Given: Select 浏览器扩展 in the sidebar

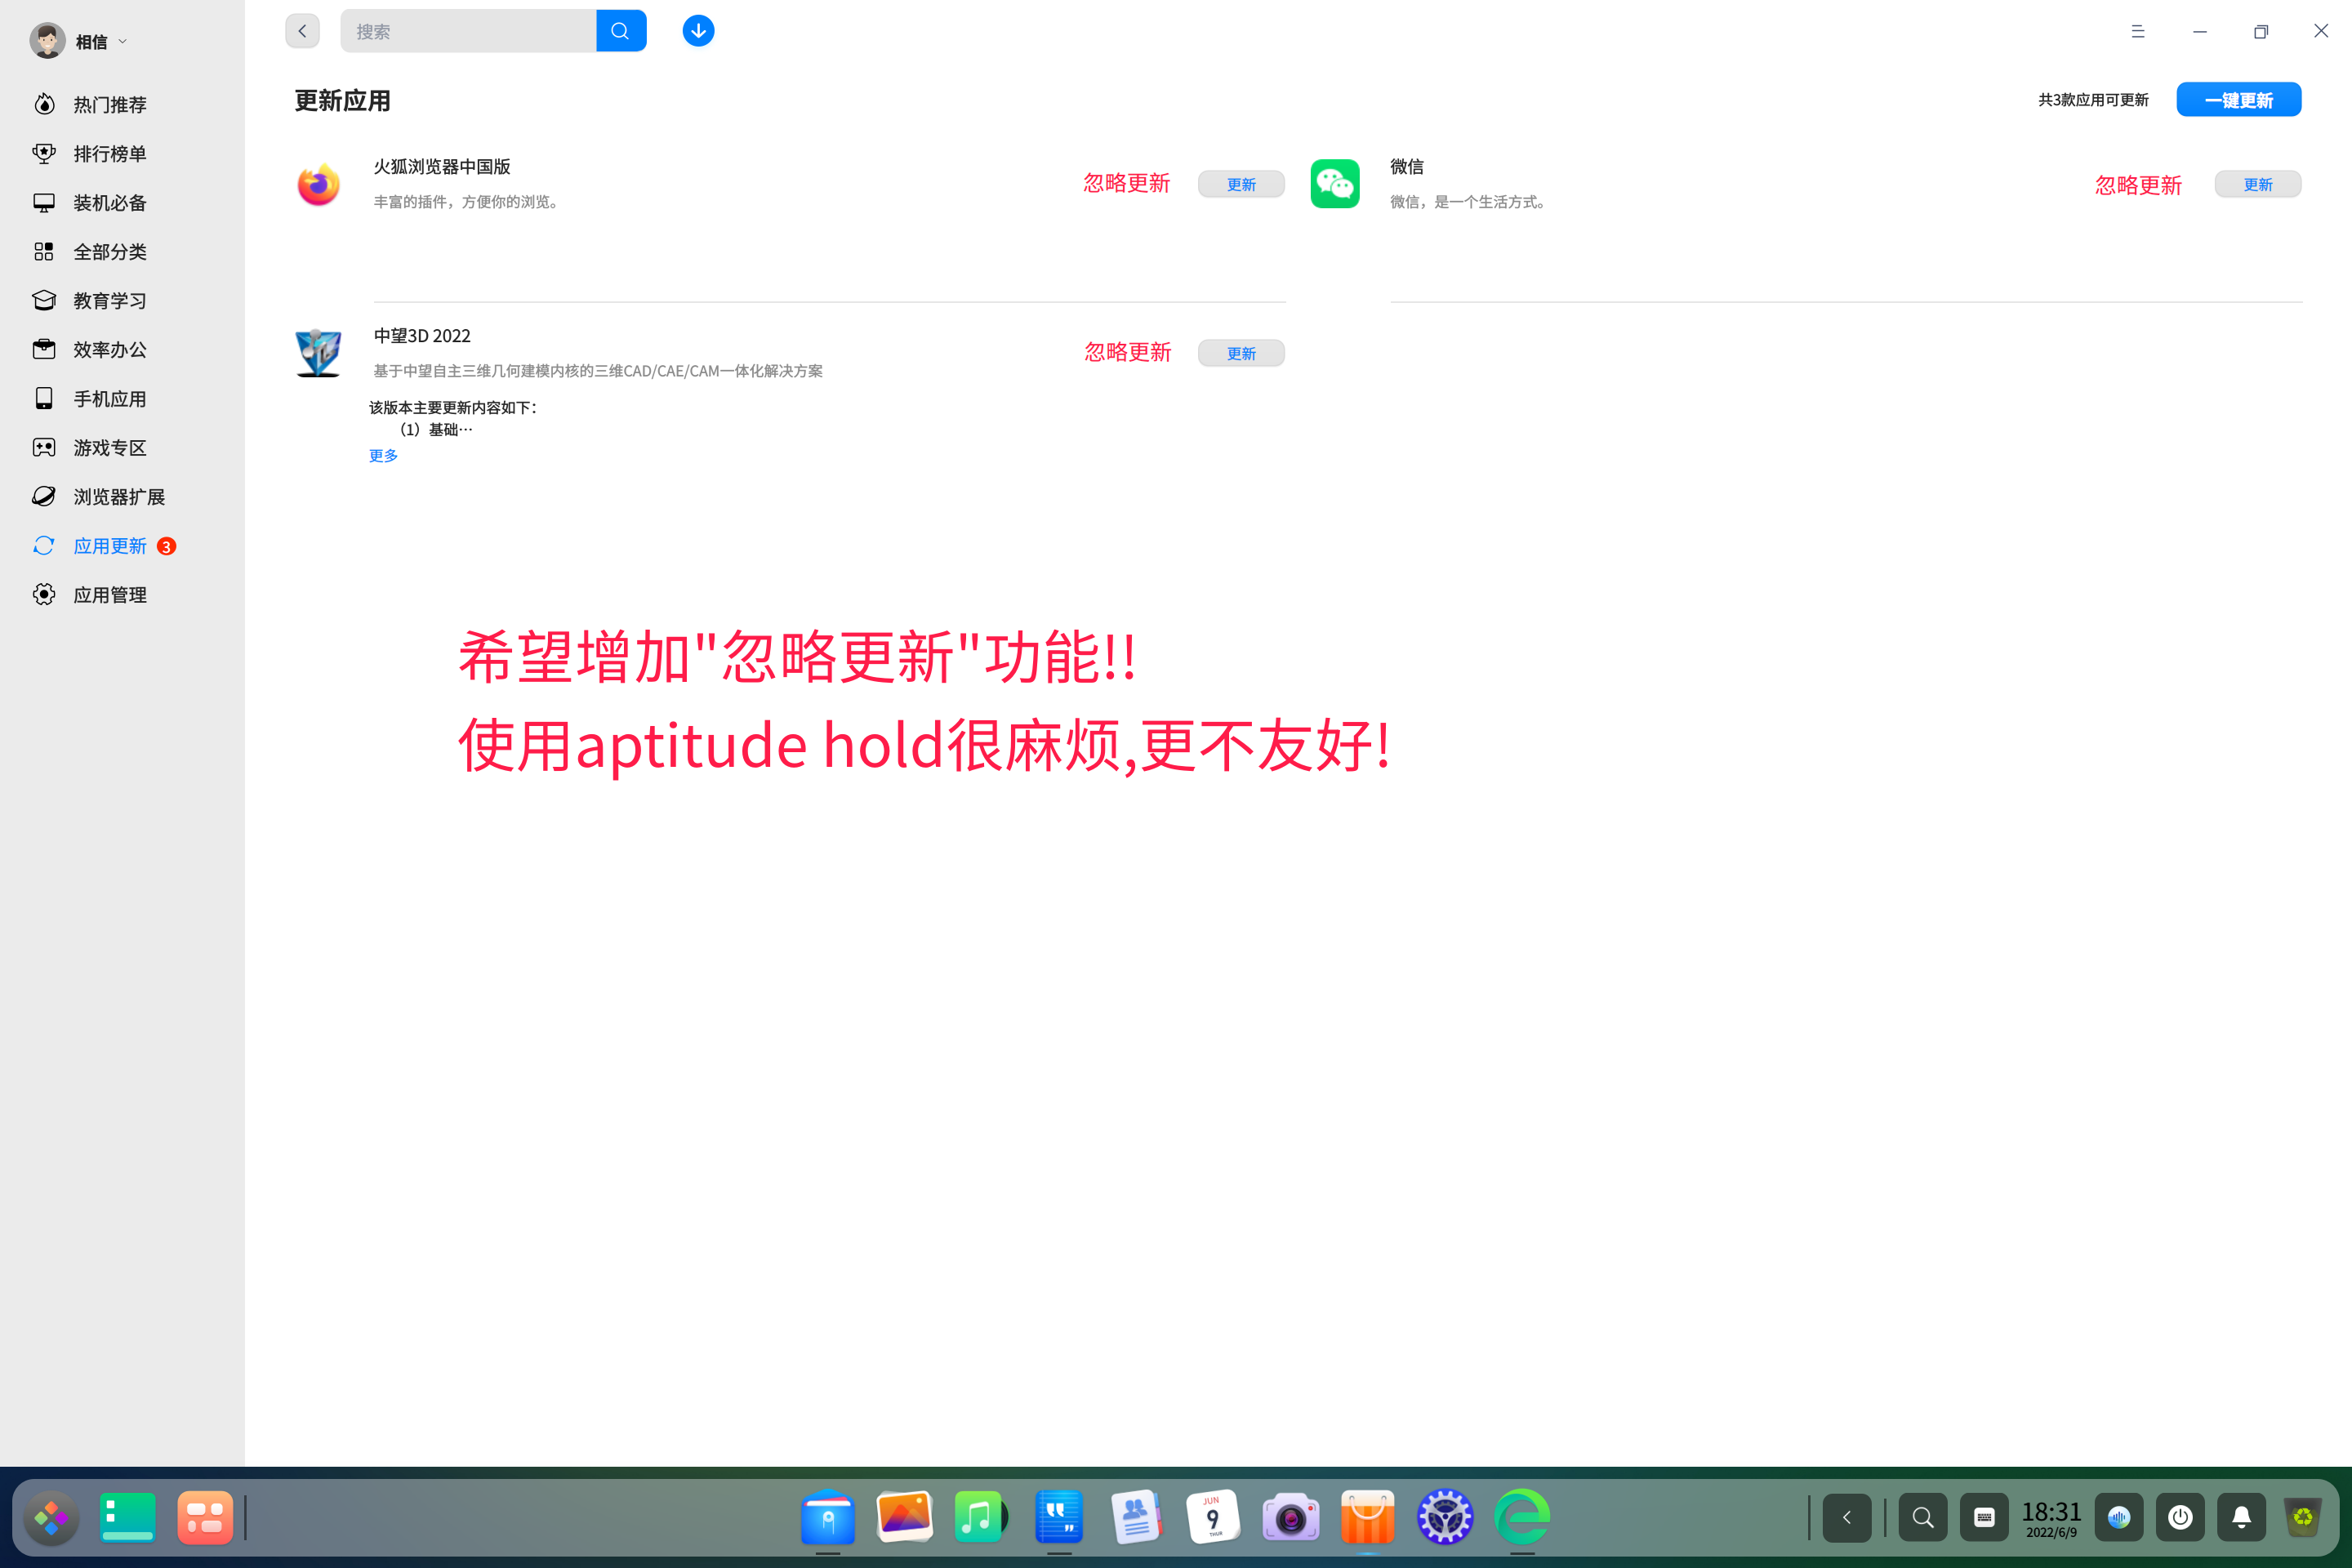Looking at the screenshot, I should pos(119,497).
